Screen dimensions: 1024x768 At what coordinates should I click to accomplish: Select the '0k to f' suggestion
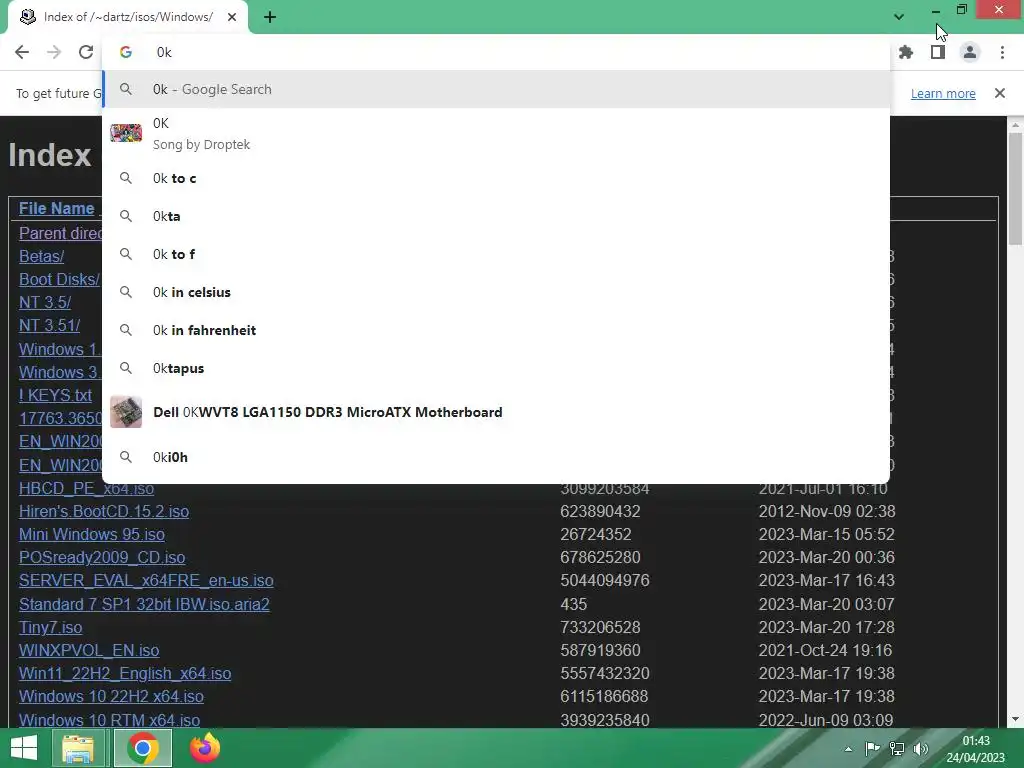click(x=496, y=254)
